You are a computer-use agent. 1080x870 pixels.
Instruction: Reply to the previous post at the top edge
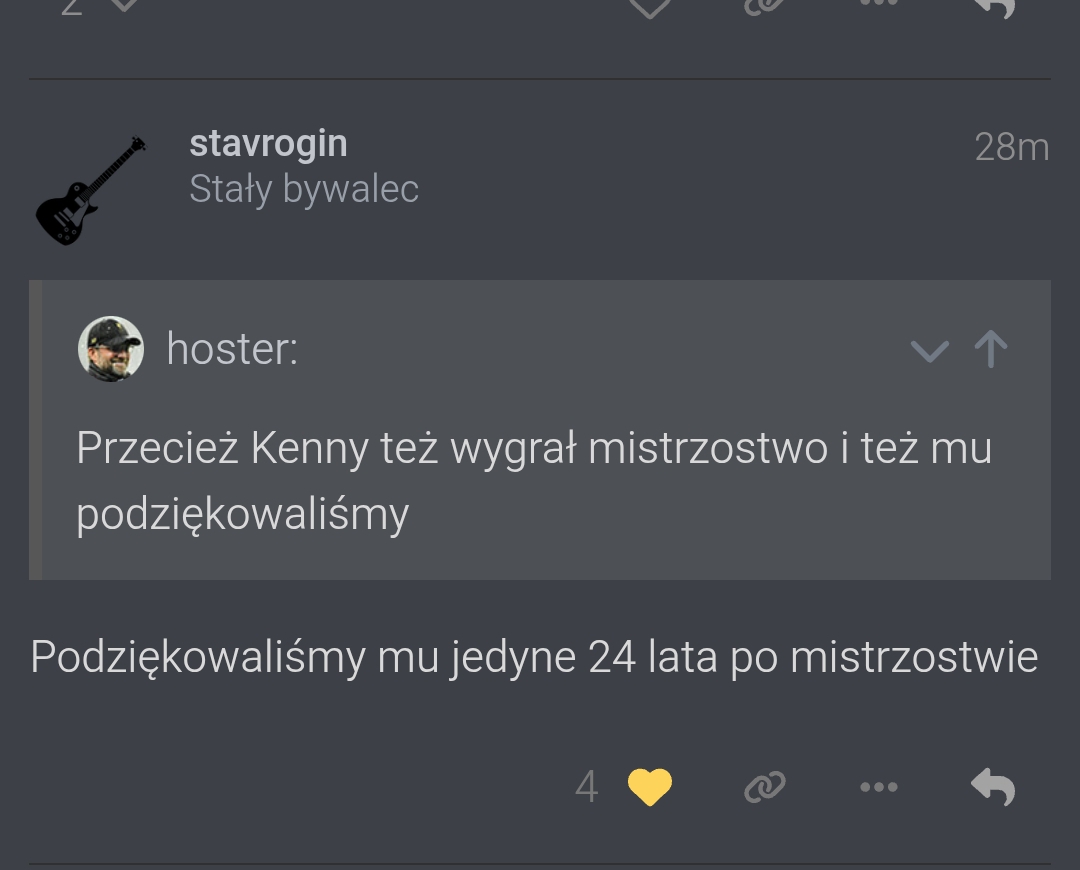(993, 6)
